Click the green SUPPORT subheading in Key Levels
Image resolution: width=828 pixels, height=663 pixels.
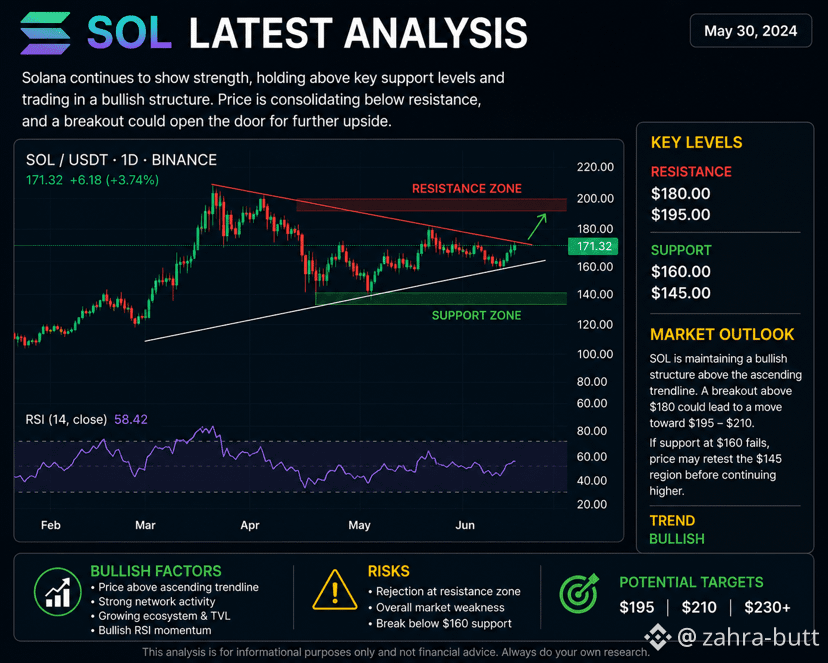[x=681, y=250]
